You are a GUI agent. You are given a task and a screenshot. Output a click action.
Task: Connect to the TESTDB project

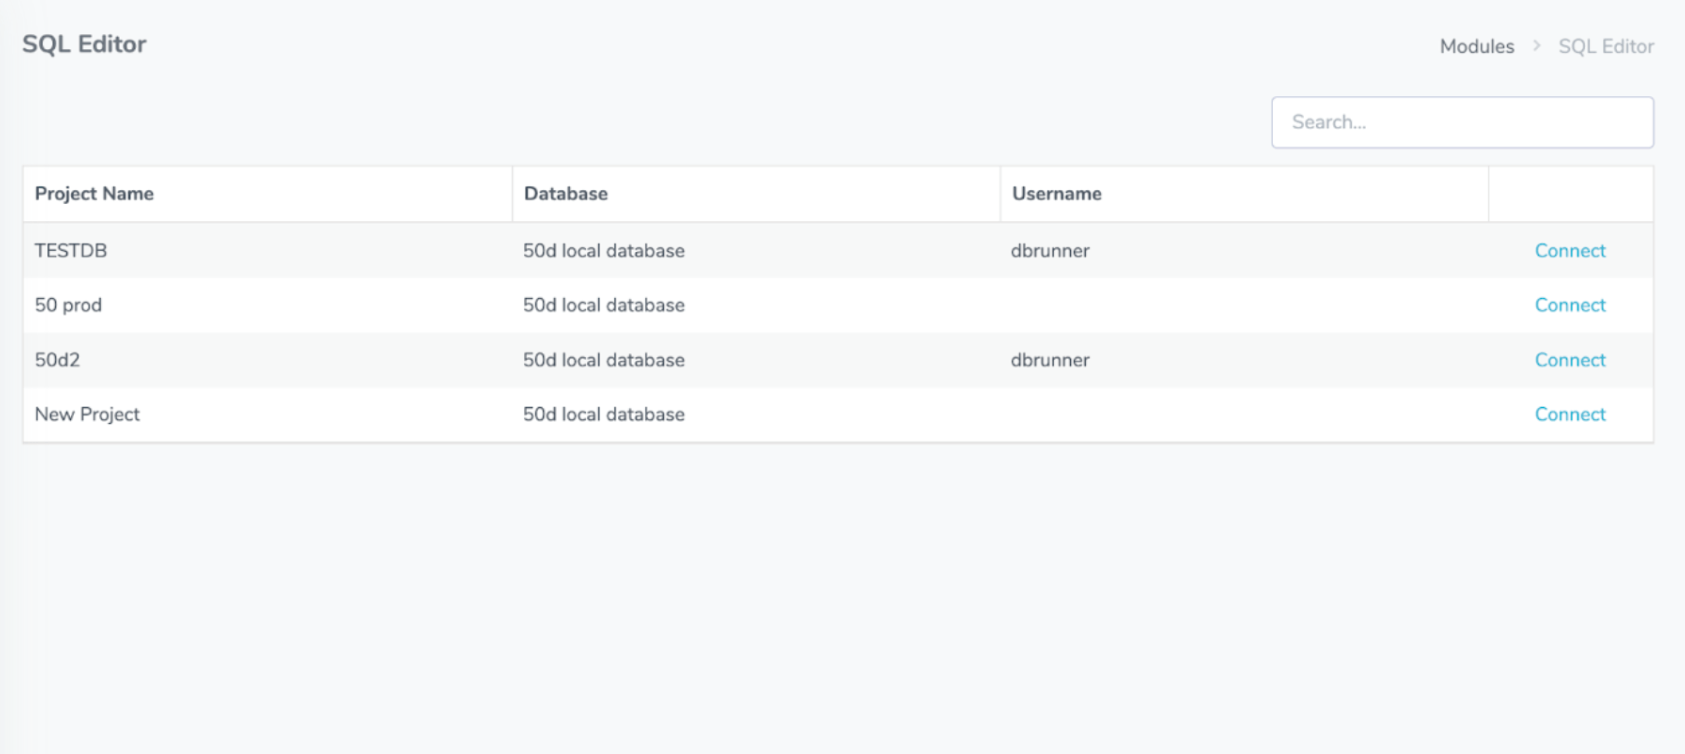(1569, 251)
